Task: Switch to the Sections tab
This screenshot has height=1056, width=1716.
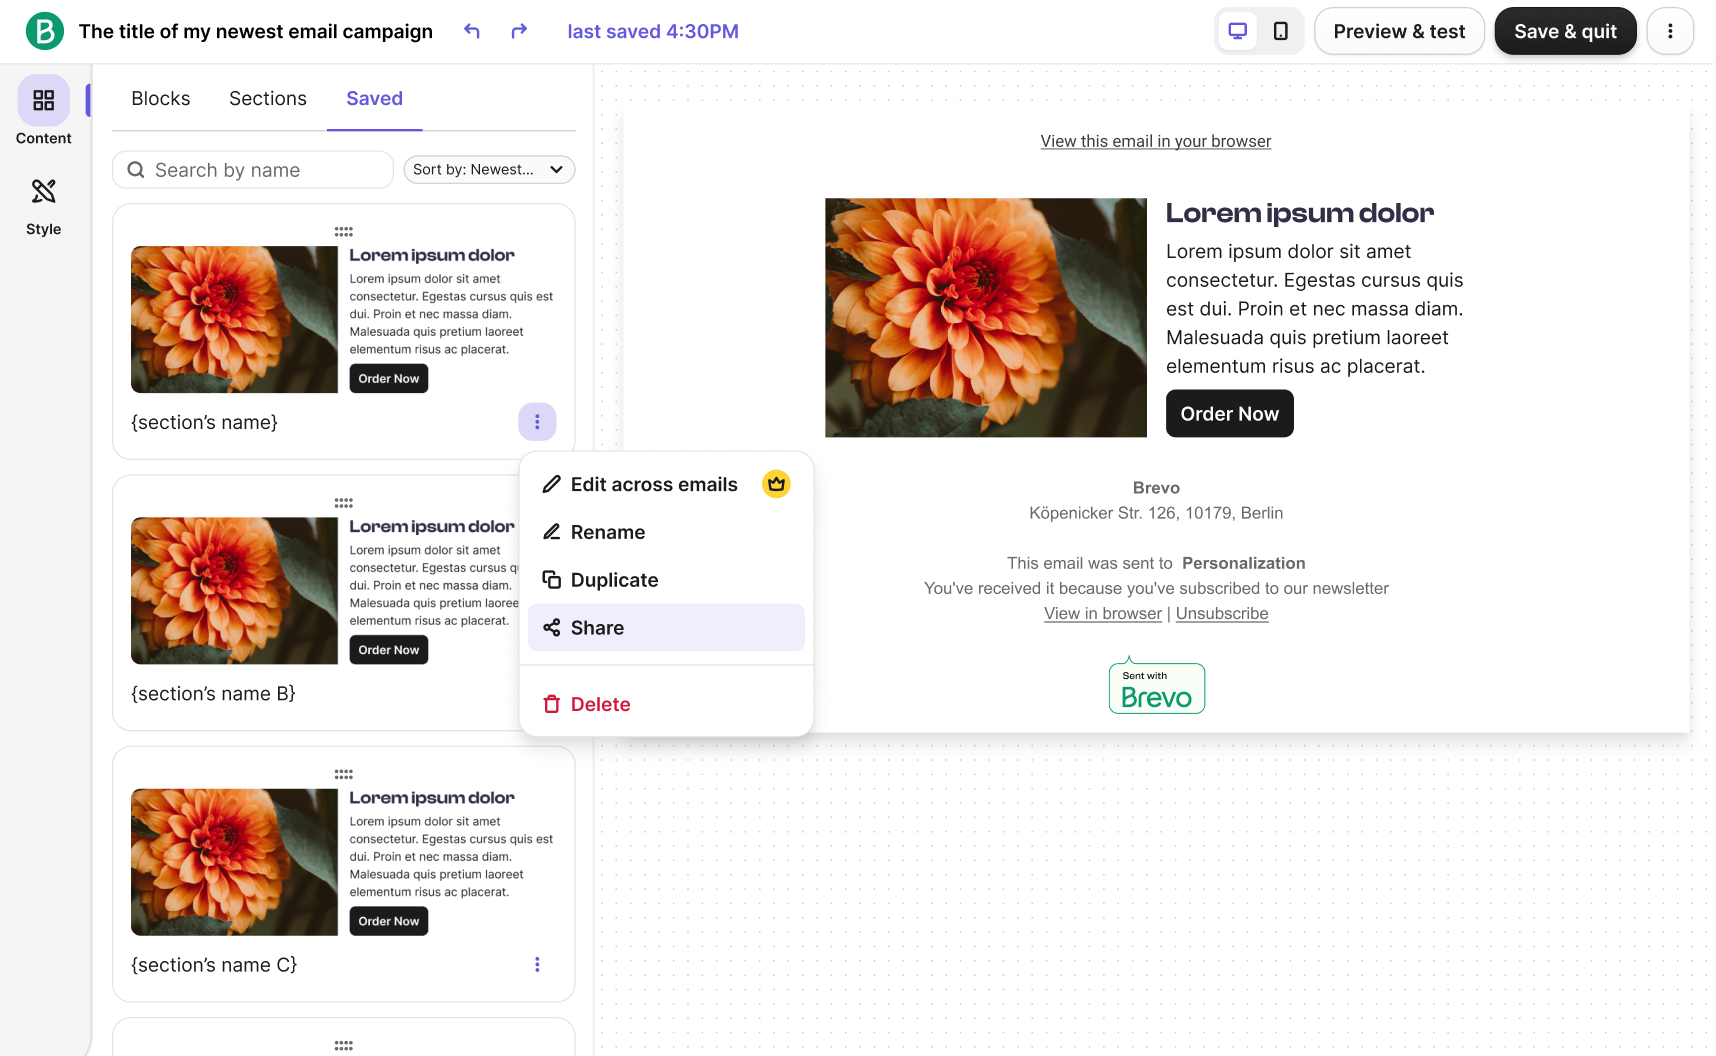Action: [x=267, y=98]
